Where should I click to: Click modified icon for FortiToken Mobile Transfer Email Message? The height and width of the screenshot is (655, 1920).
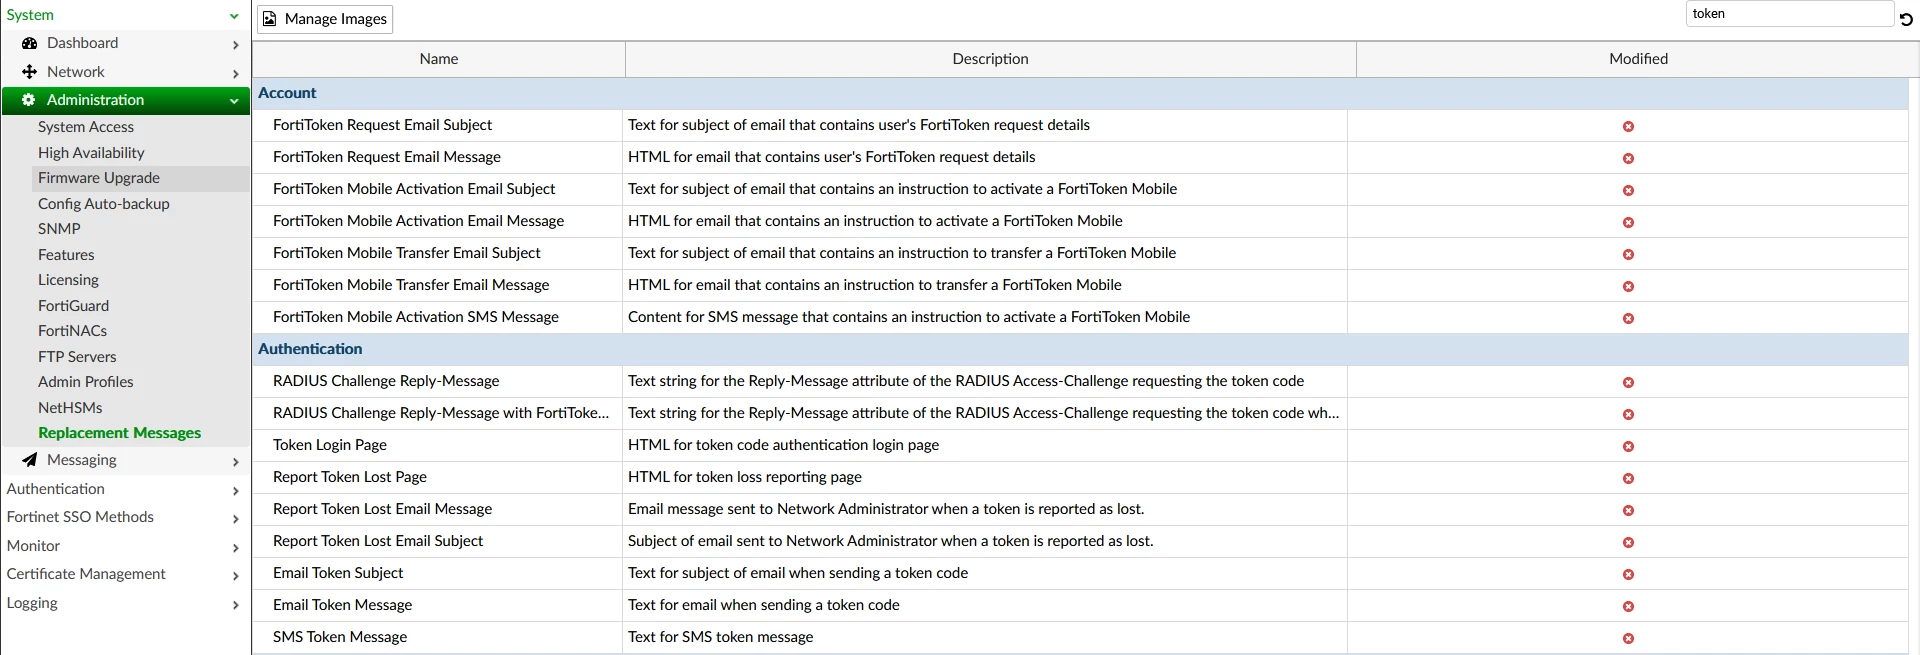click(1628, 286)
